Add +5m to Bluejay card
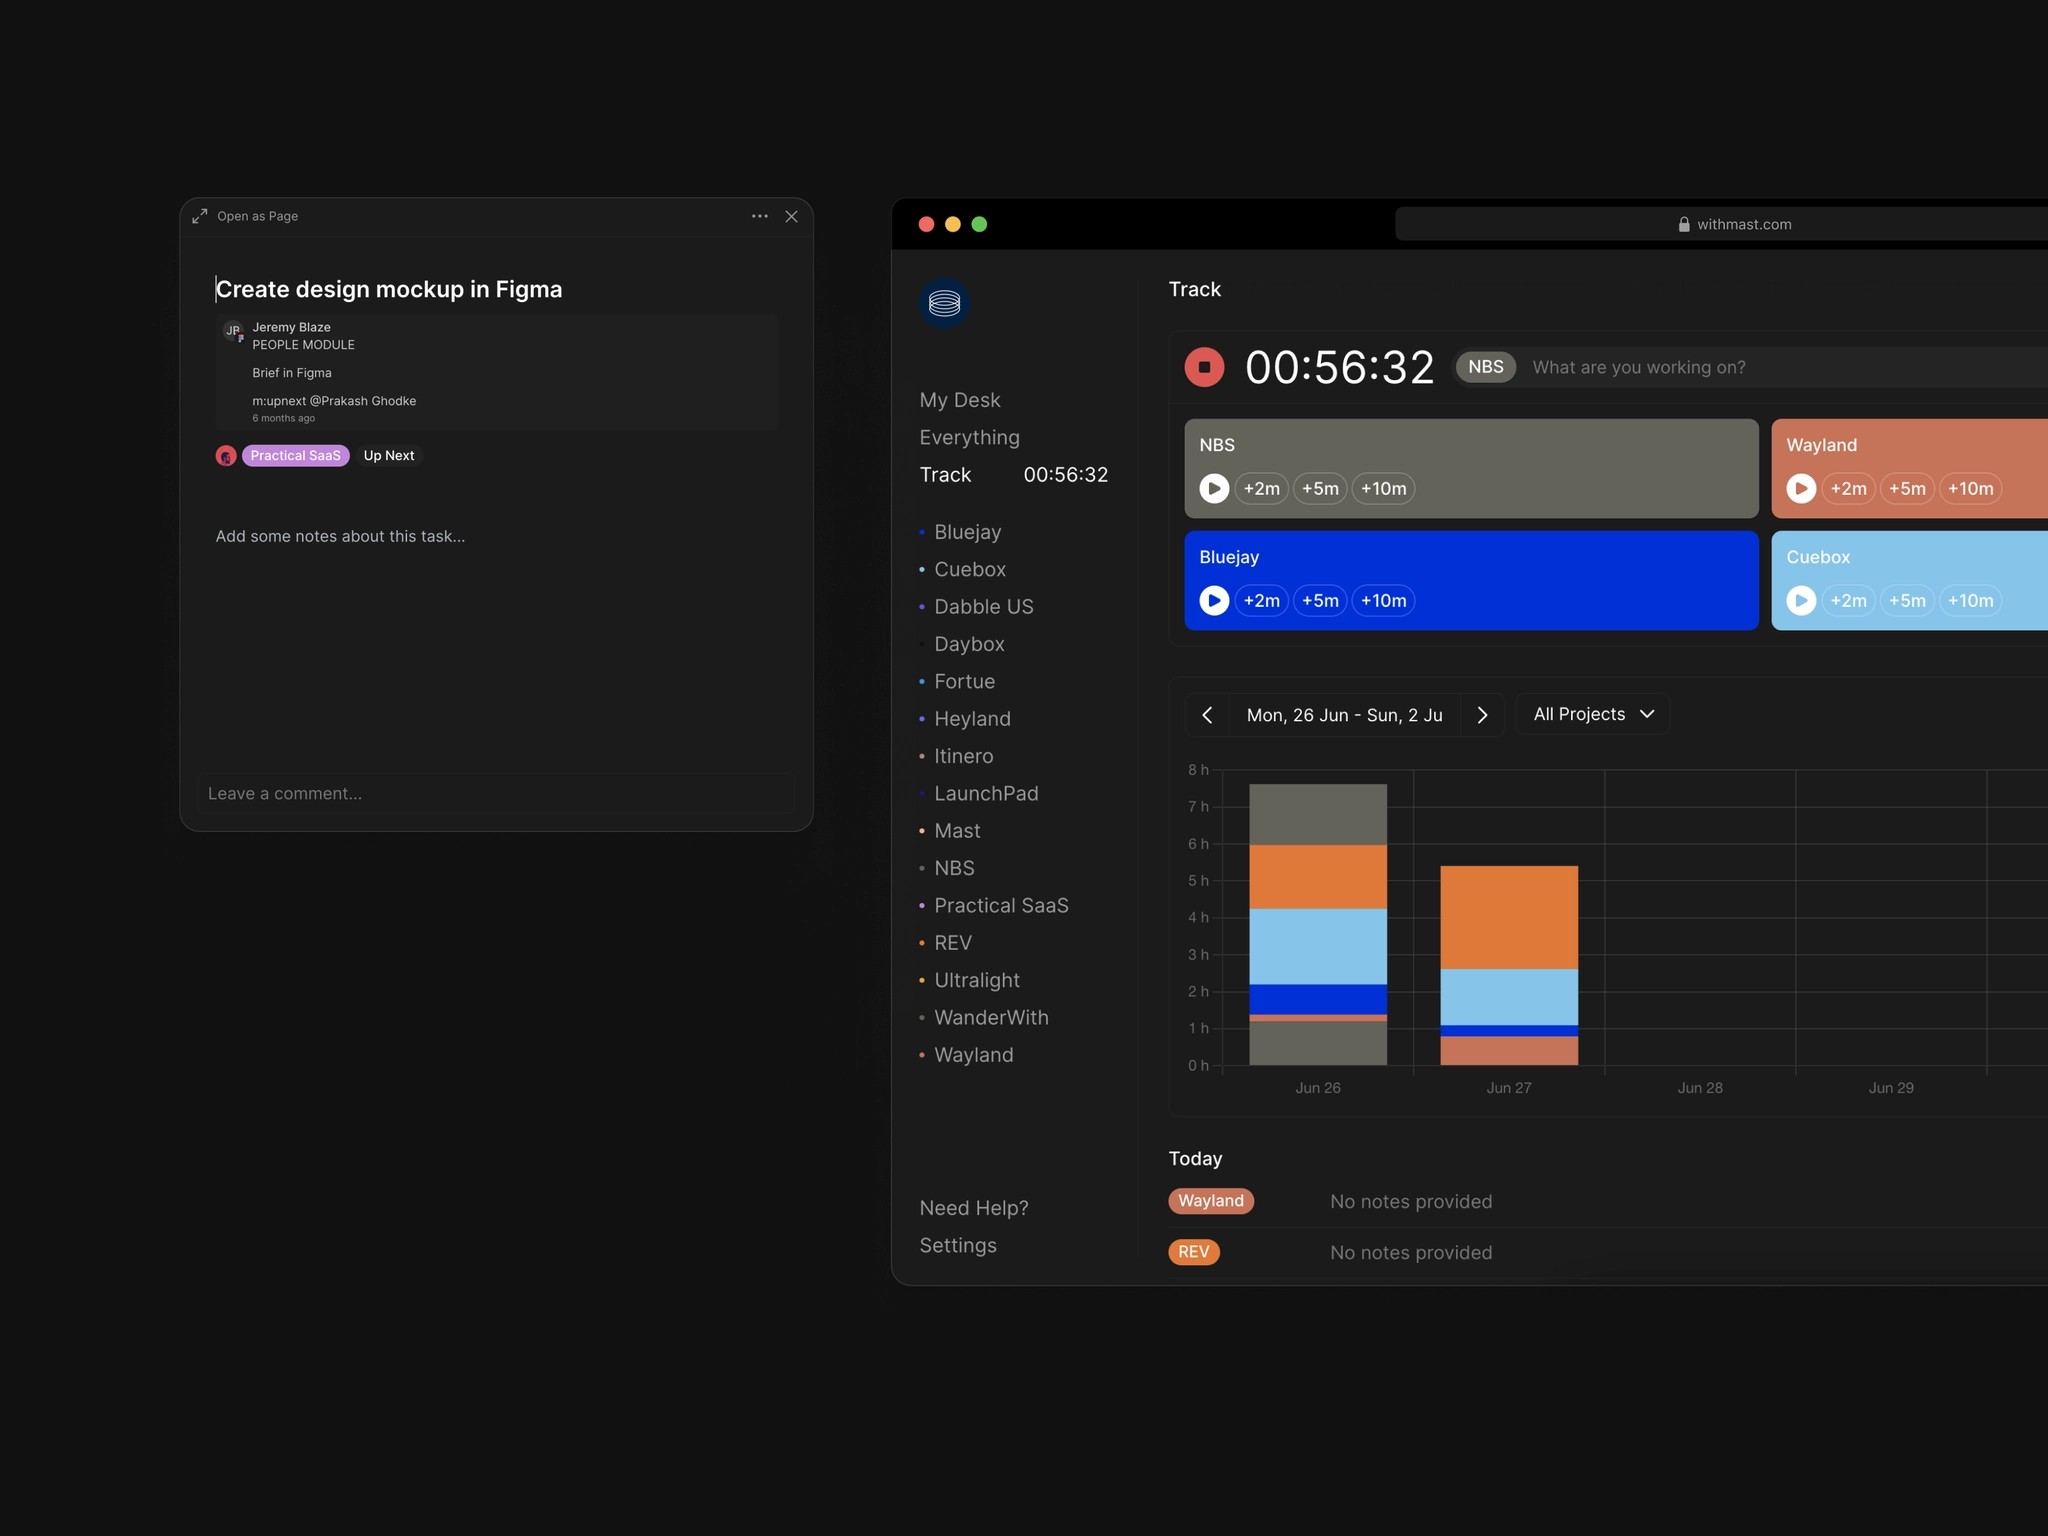Screen dimensions: 2048x1536 pyautogui.click(x=1320, y=600)
